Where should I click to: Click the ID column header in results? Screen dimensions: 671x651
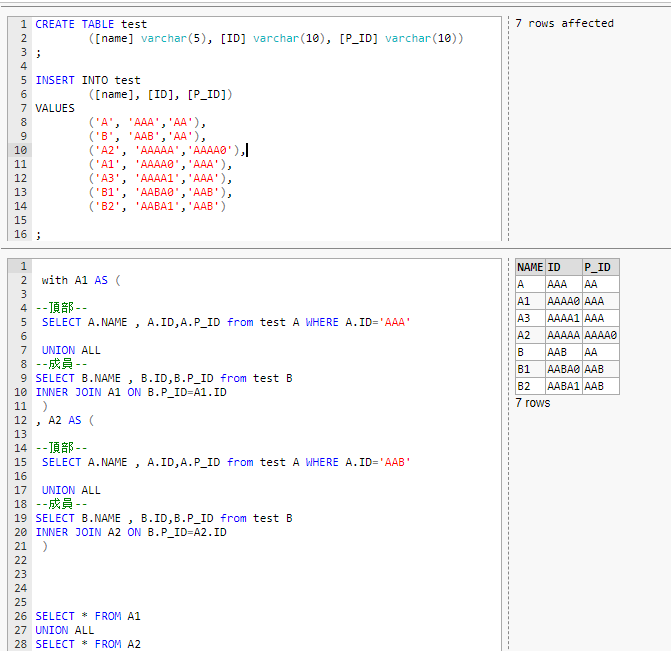(564, 268)
